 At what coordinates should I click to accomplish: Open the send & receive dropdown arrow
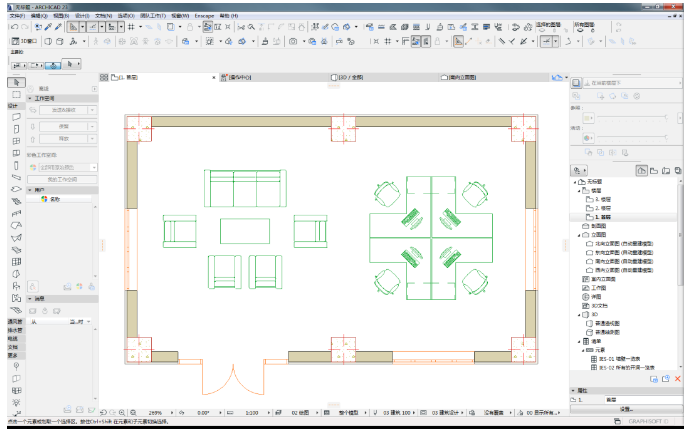pos(92,110)
